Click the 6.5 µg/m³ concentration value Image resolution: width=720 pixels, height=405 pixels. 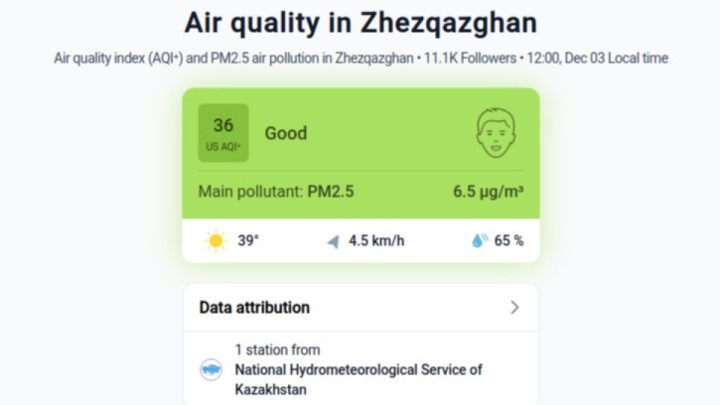click(488, 191)
